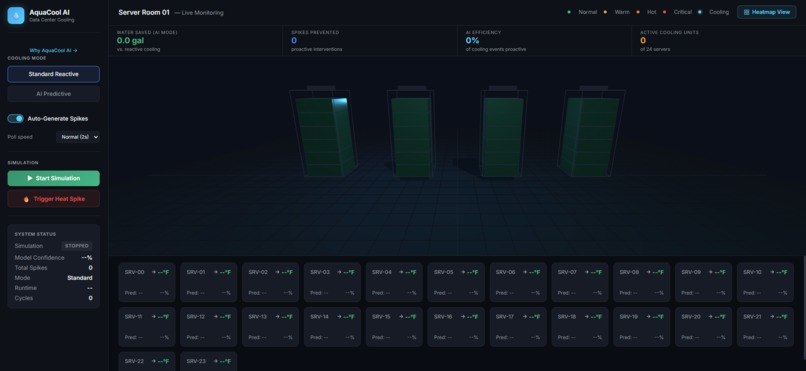Click the Normal legend dot

tap(569, 12)
